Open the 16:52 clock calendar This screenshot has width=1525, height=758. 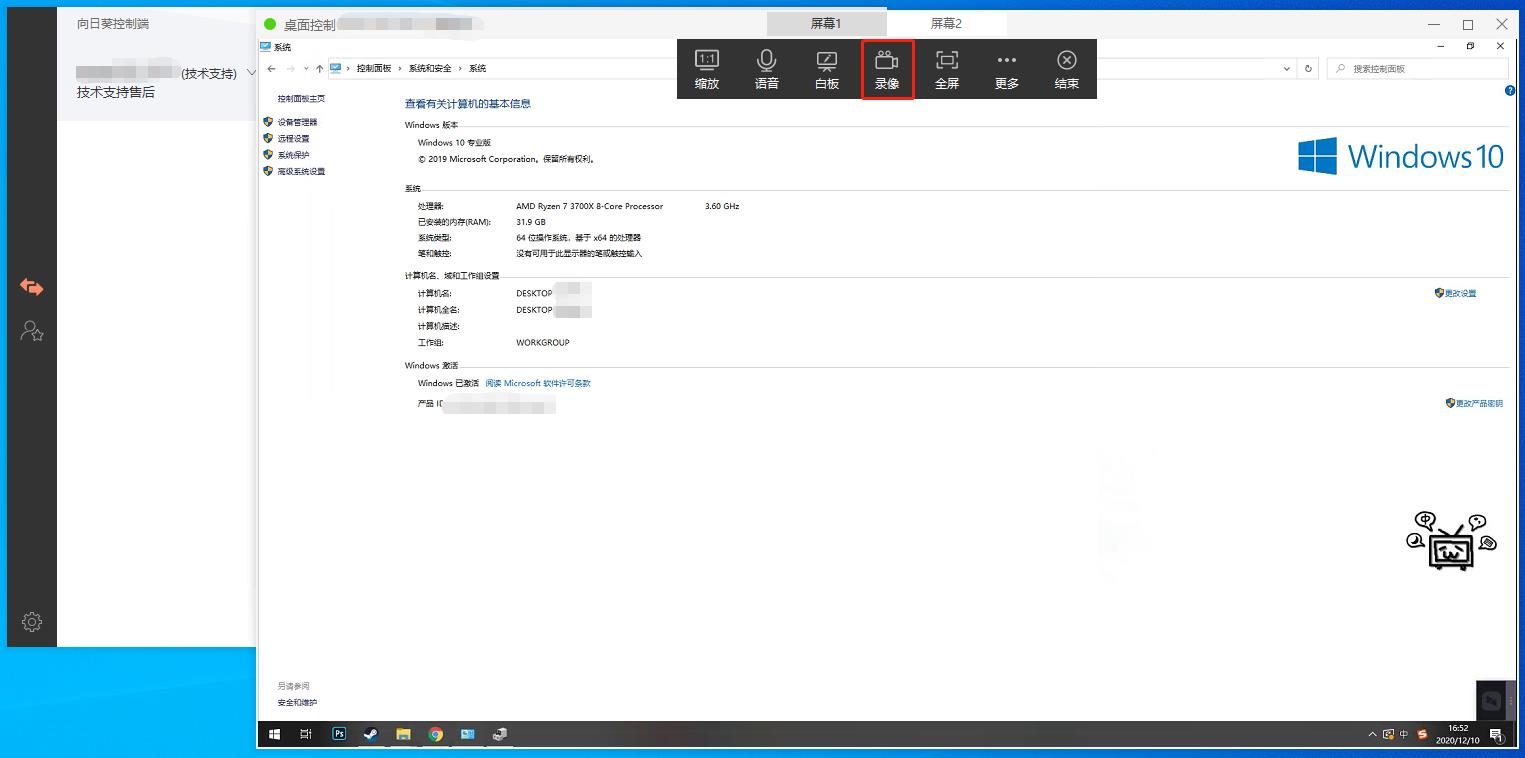(1458, 734)
